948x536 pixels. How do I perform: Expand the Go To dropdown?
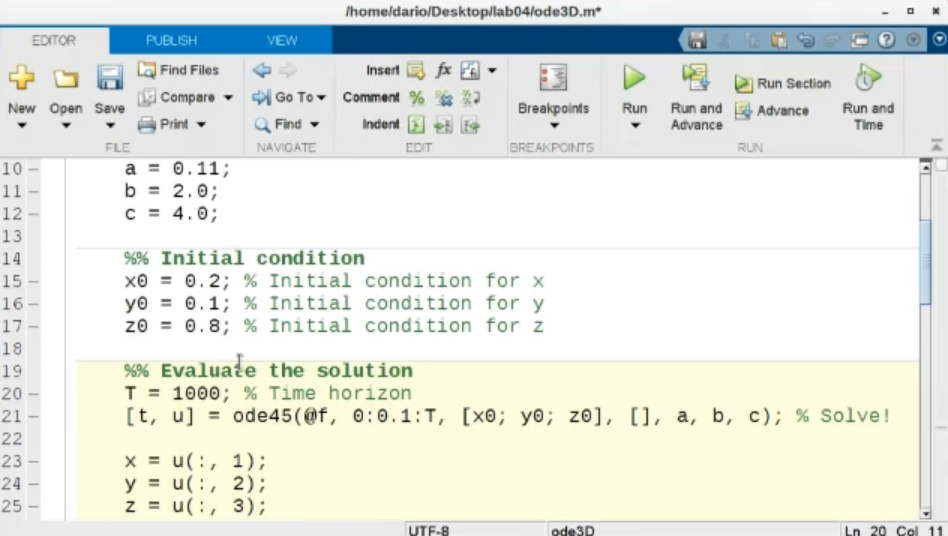(322, 98)
